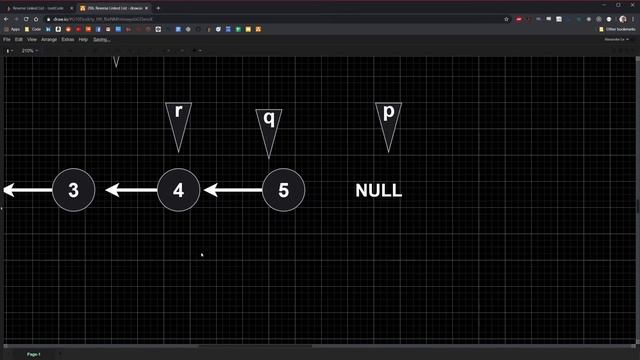The image size is (640, 360).
Task: Click the horizontal canvas scrollbar
Action: point(255,347)
